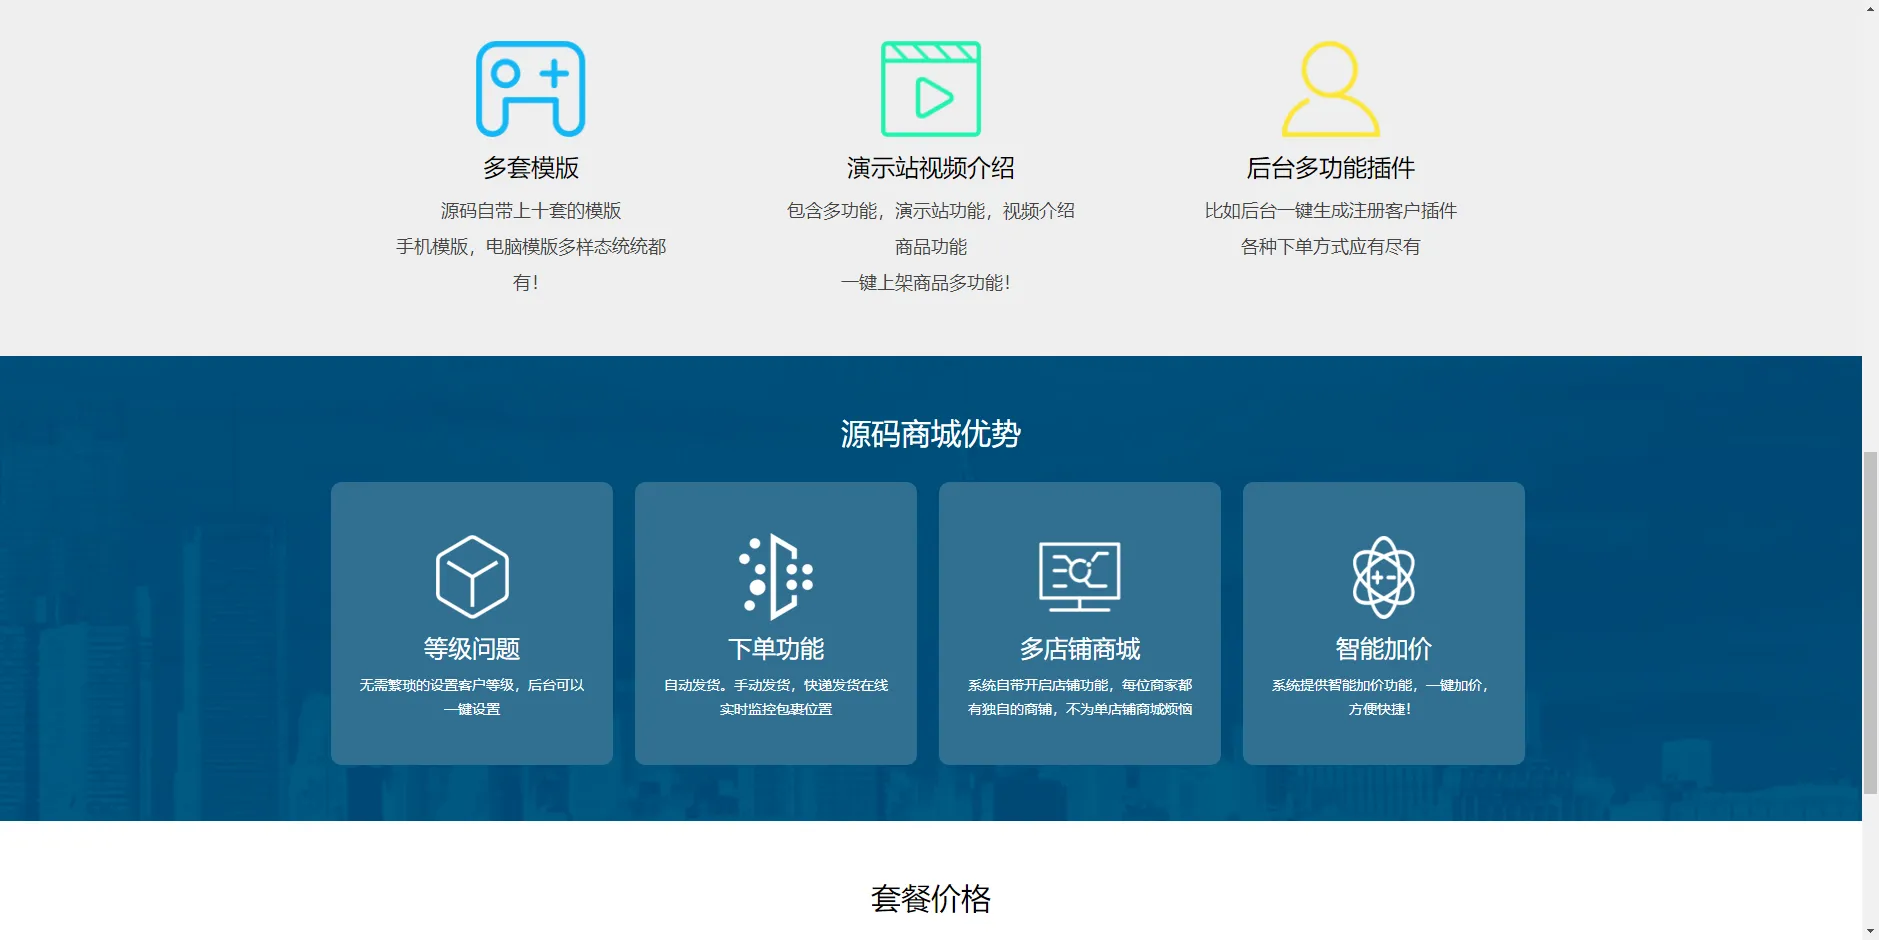Click the 源码商城优势 section heading
1879x940 pixels.
coord(931,435)
